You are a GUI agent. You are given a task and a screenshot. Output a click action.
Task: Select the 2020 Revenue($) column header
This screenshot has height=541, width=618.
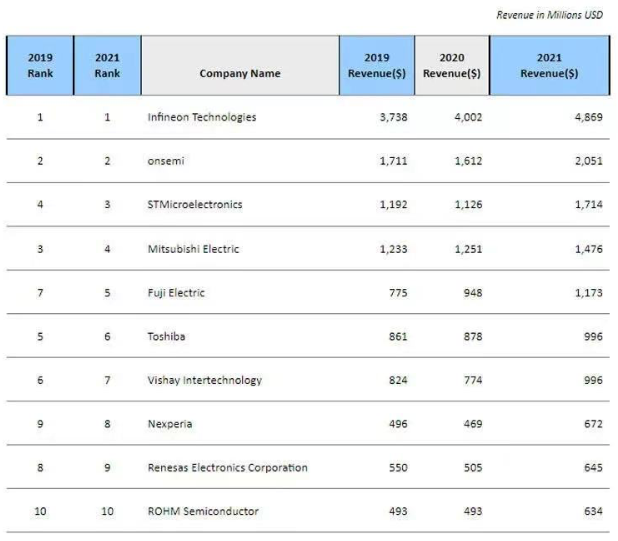[451, 66]
